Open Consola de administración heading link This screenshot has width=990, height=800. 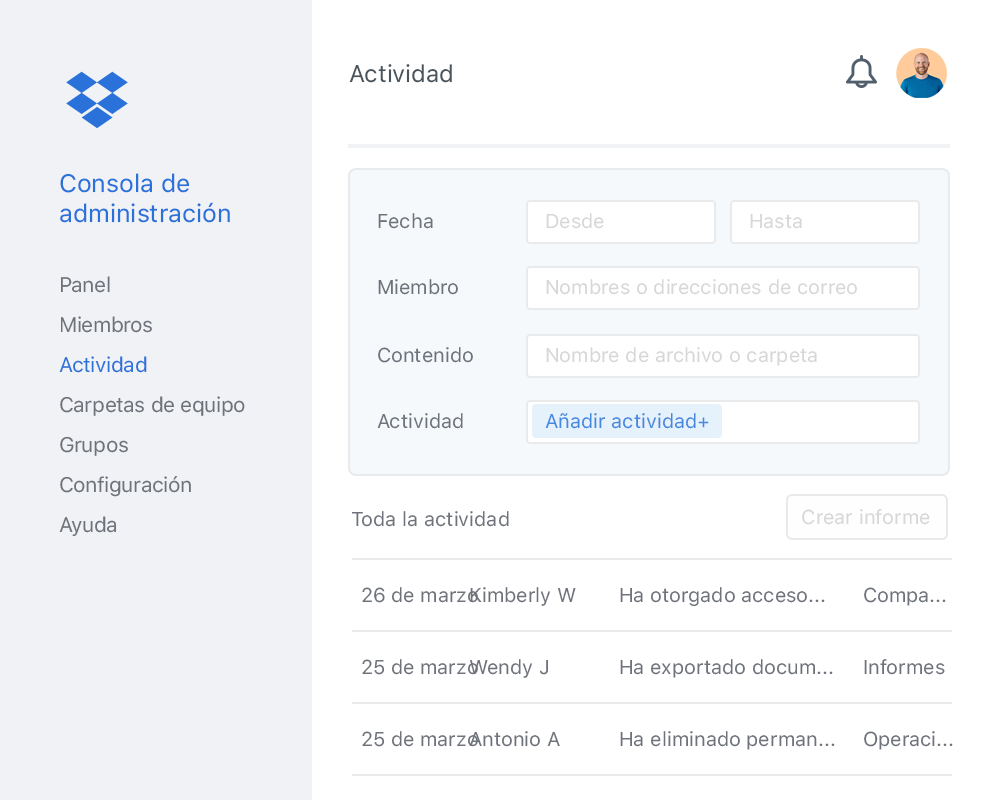(145, 198)
